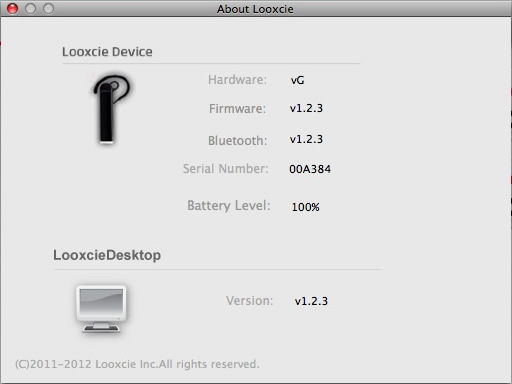Select the 100% battery level value
Image resolution: width=512 pixels, height=384 pixels.
306,207
